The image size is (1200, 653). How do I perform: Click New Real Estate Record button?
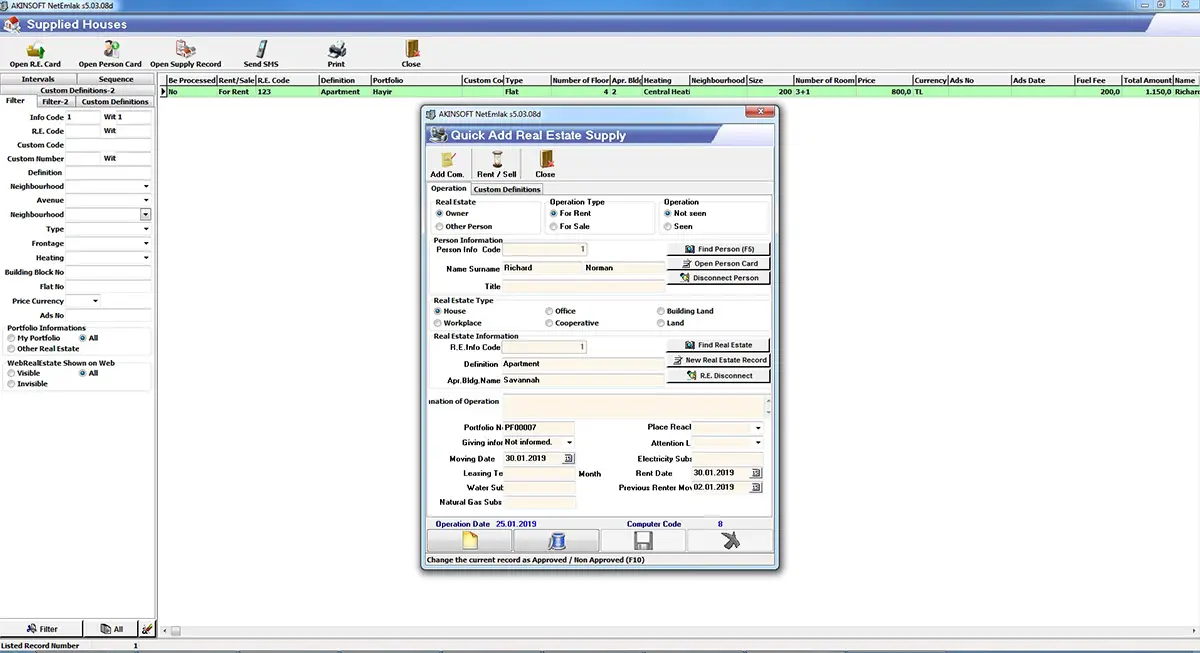pos(719,360)
